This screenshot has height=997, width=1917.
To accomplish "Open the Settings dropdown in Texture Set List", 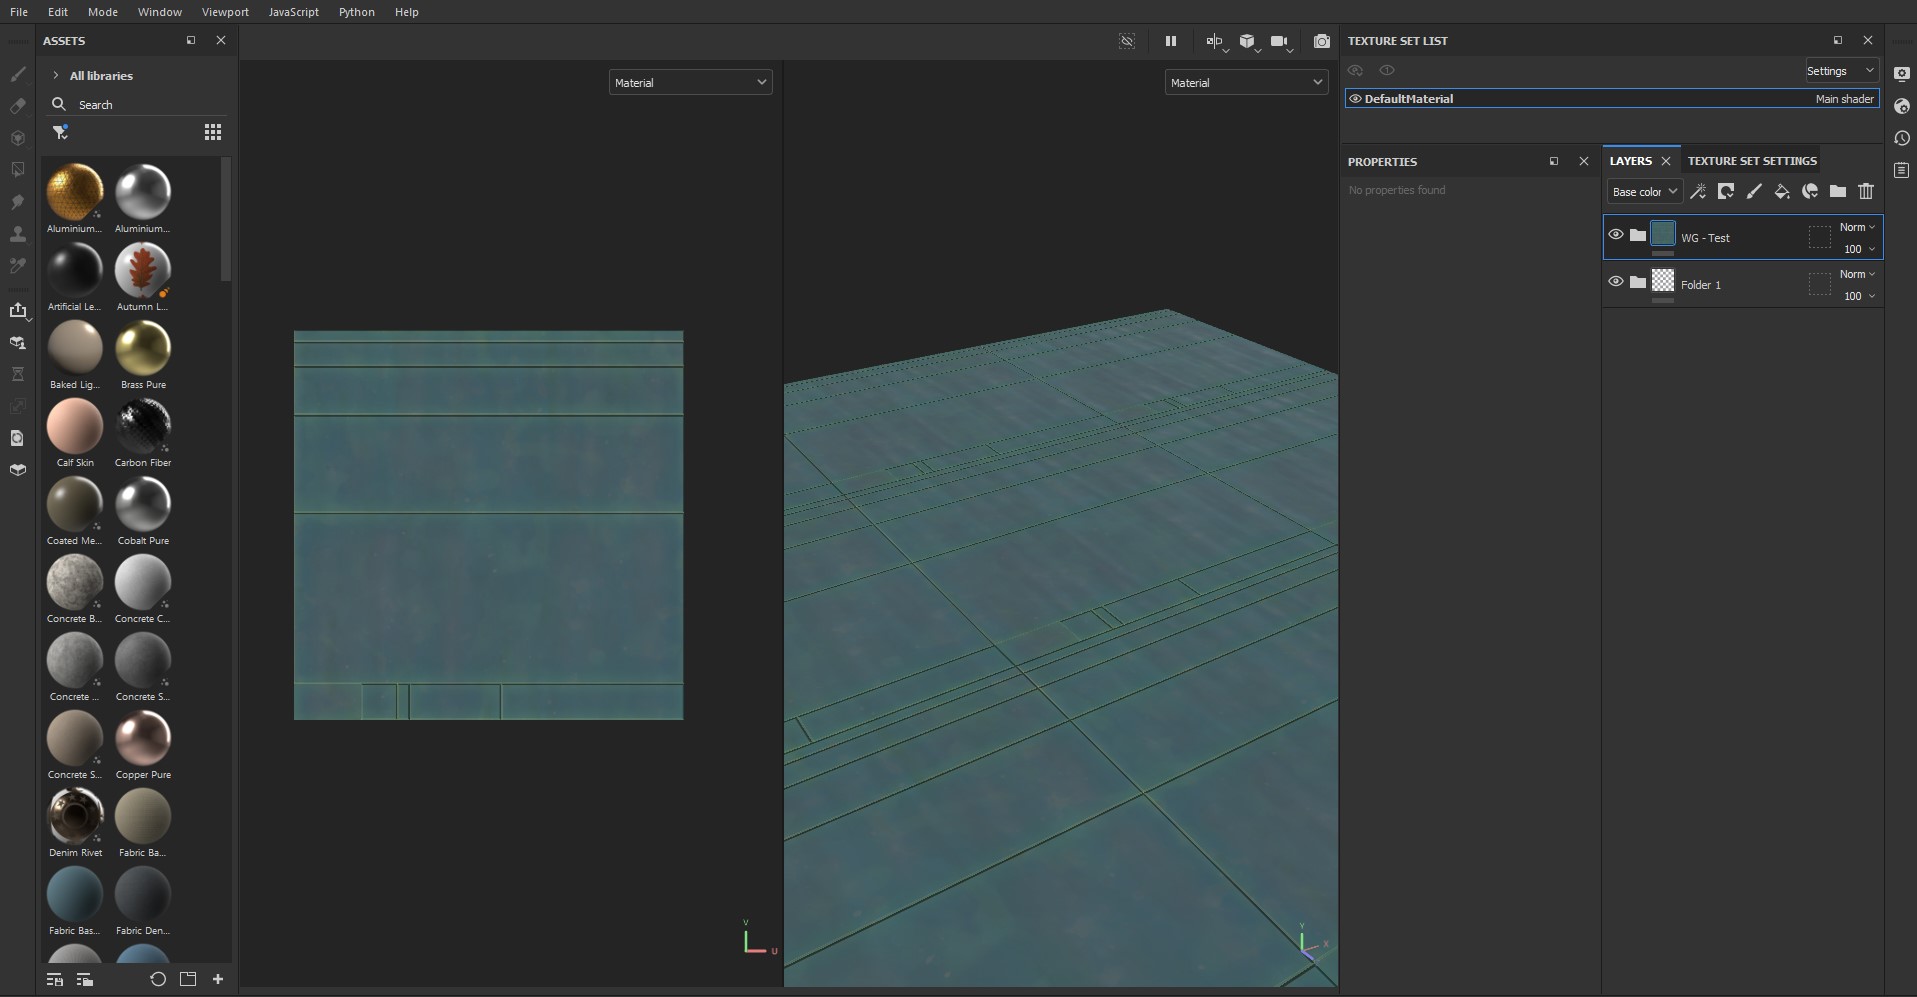I will (x=1838, y=70).
